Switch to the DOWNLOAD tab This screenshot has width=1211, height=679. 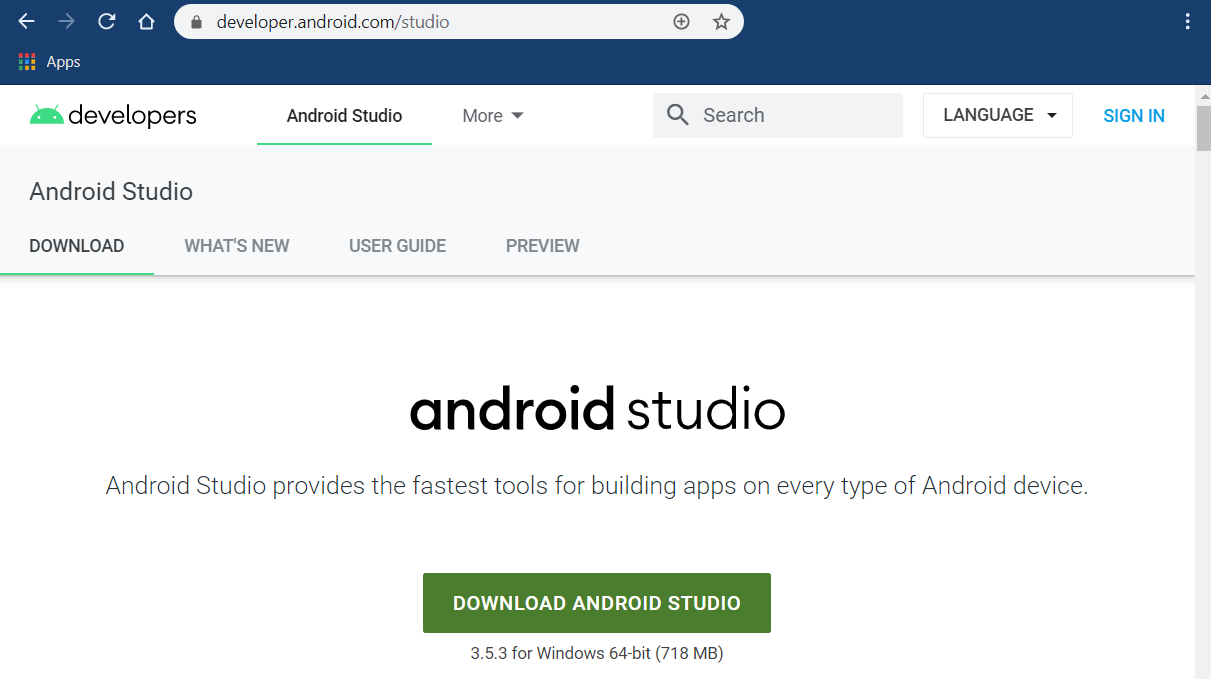click(77, 246)
